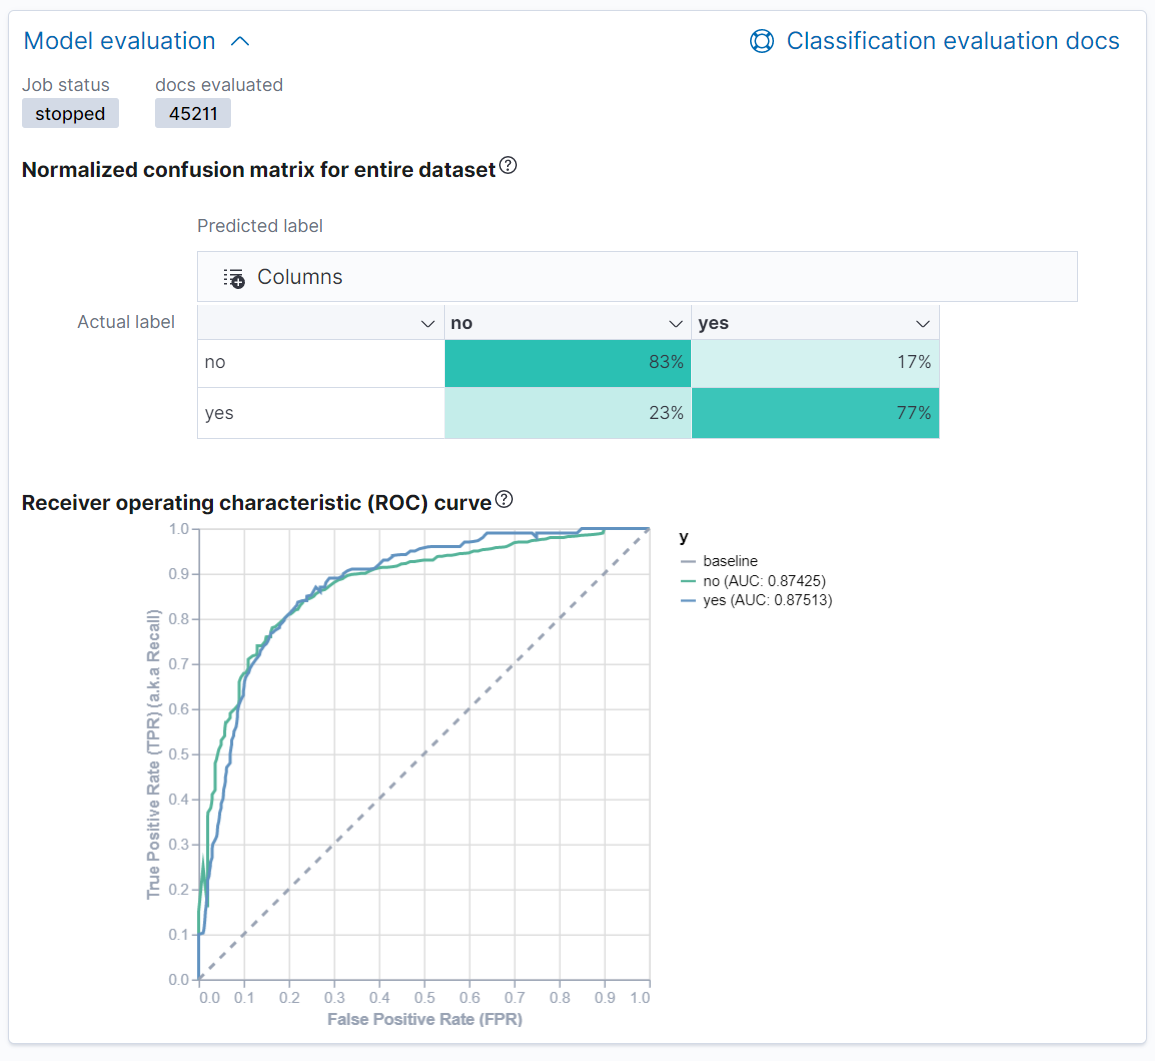Open the Columns selector icon above the matrix
This screenshot has width=1155, height=1061.
tap(233, 277)
